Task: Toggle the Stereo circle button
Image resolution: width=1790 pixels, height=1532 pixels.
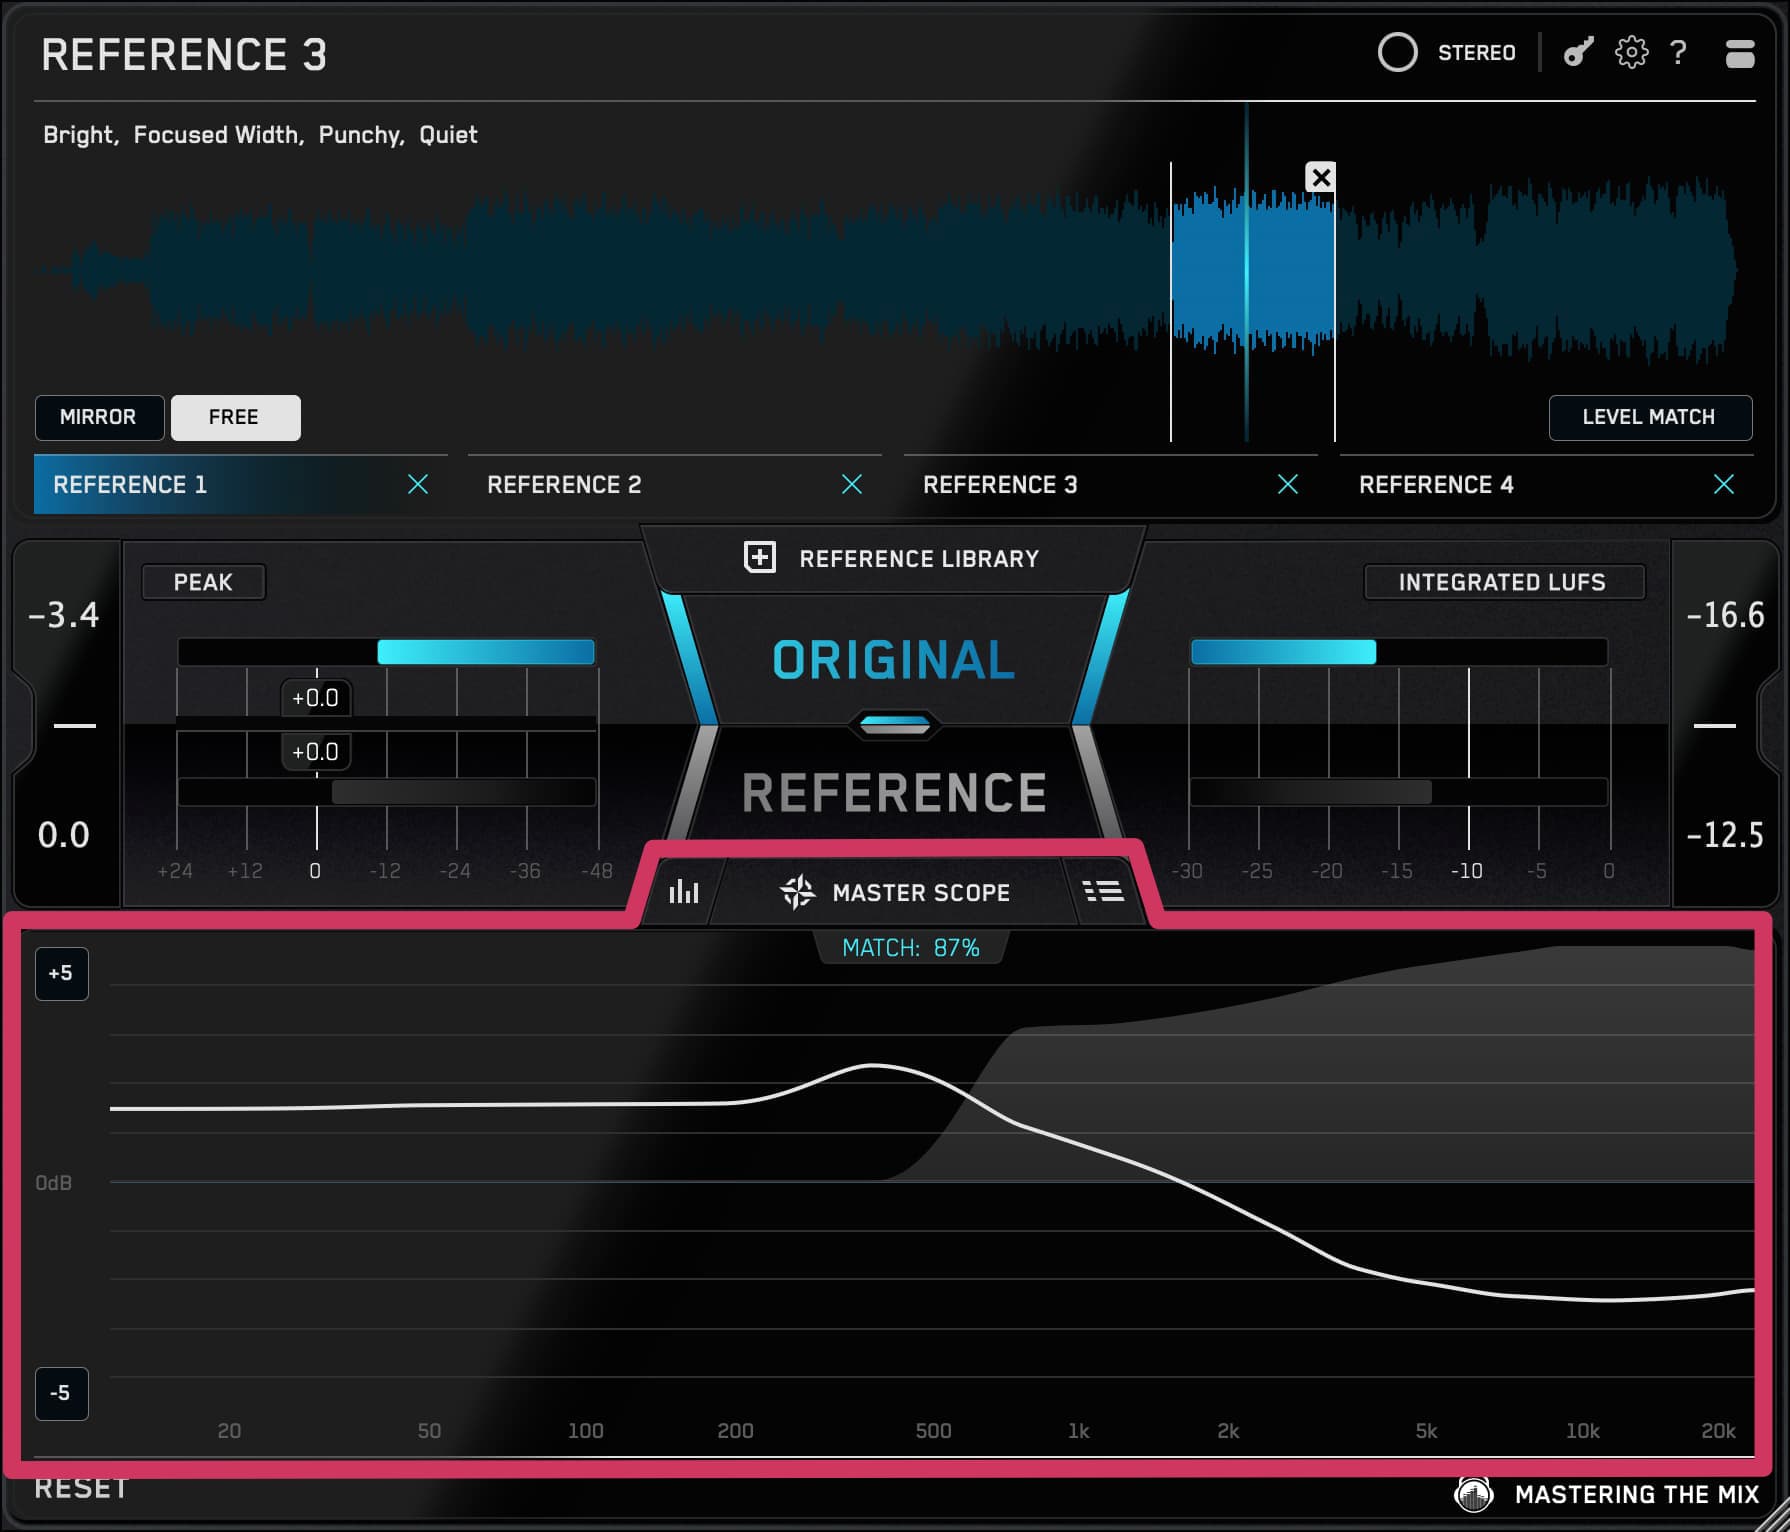Action: pyautogui.click(x=1397, y=53)
